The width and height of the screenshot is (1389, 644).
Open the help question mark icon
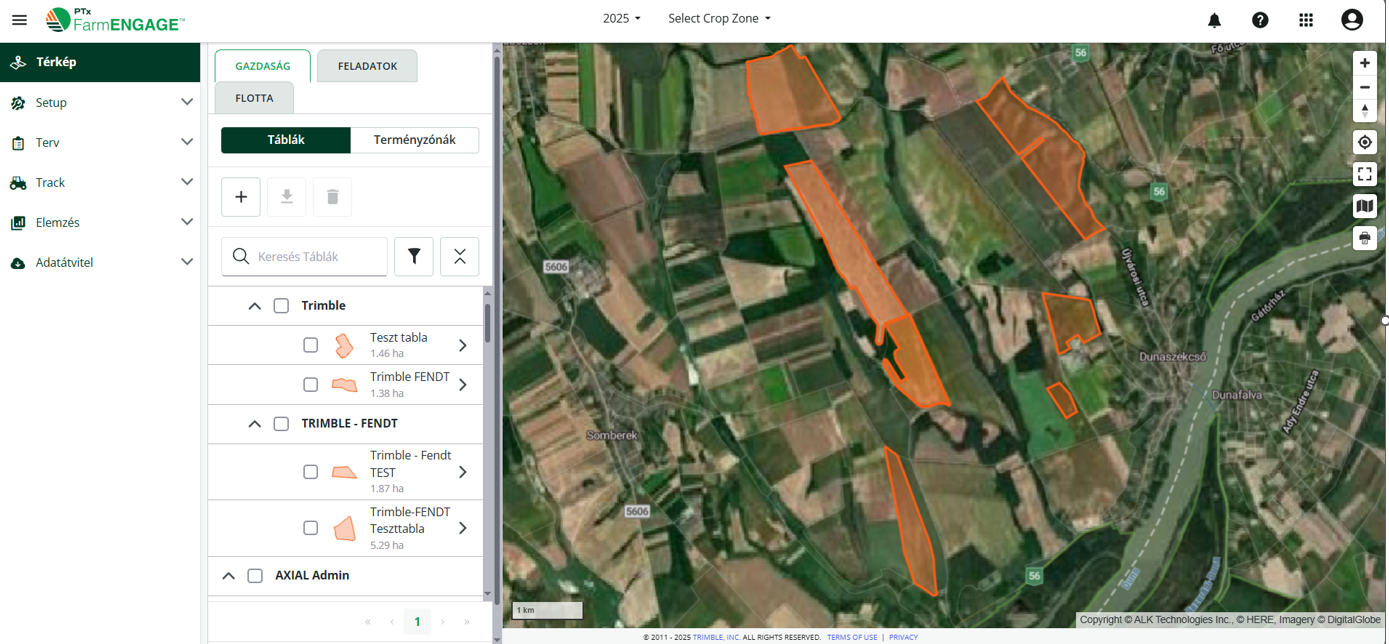pos(1260,20)
